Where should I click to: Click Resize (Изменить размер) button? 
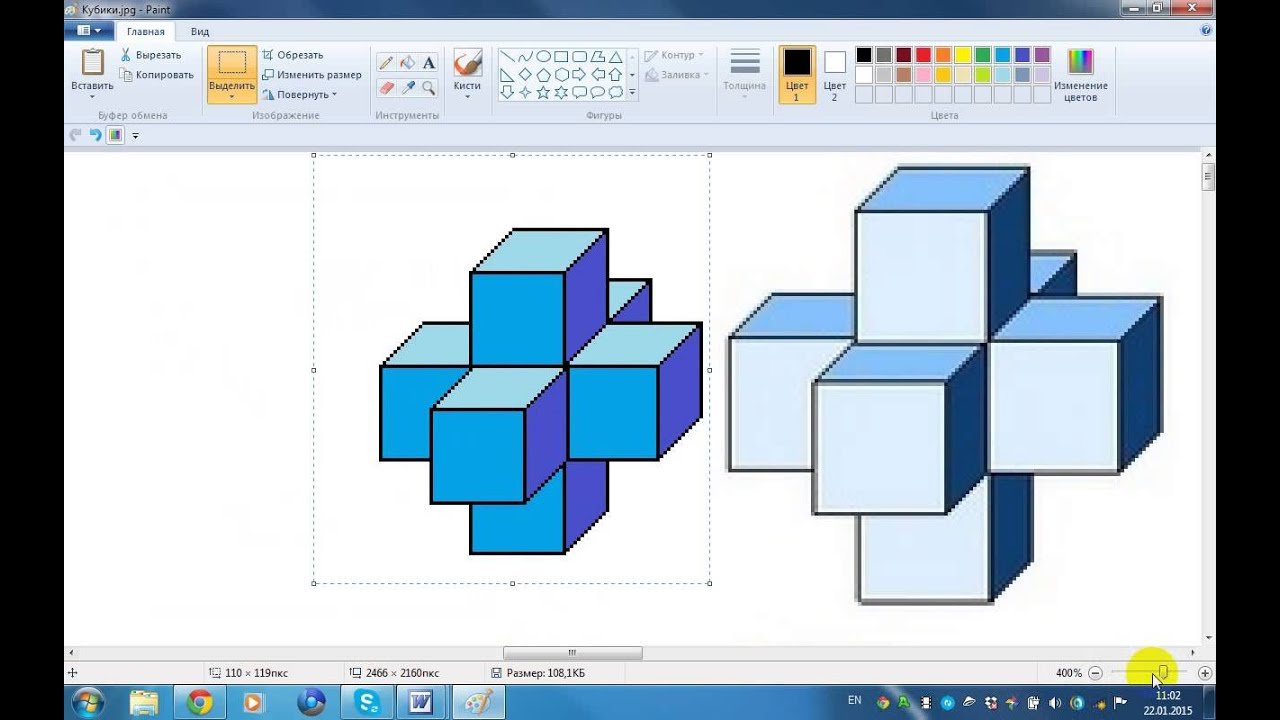tap(311, 75)
